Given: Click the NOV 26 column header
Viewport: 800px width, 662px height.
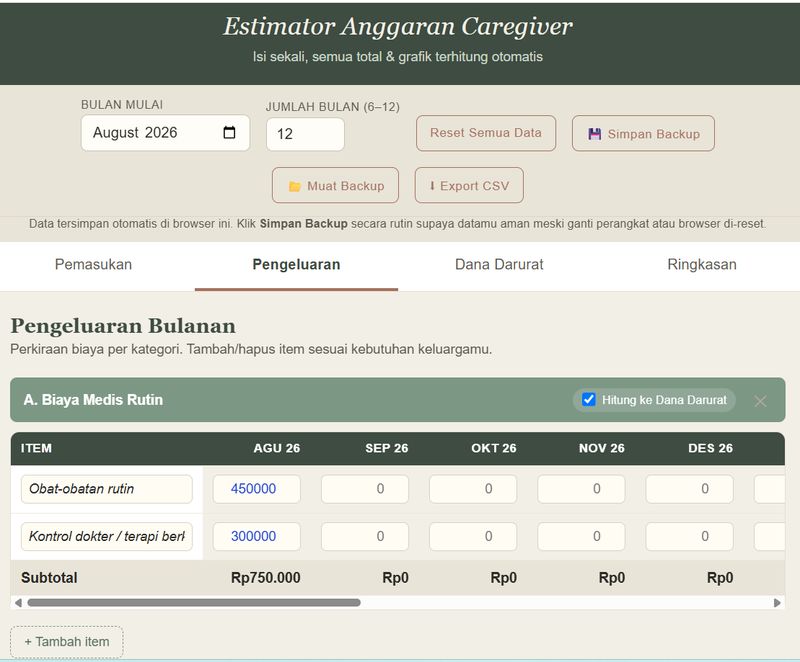Looking at the screenshot, I should pos(602,448).
